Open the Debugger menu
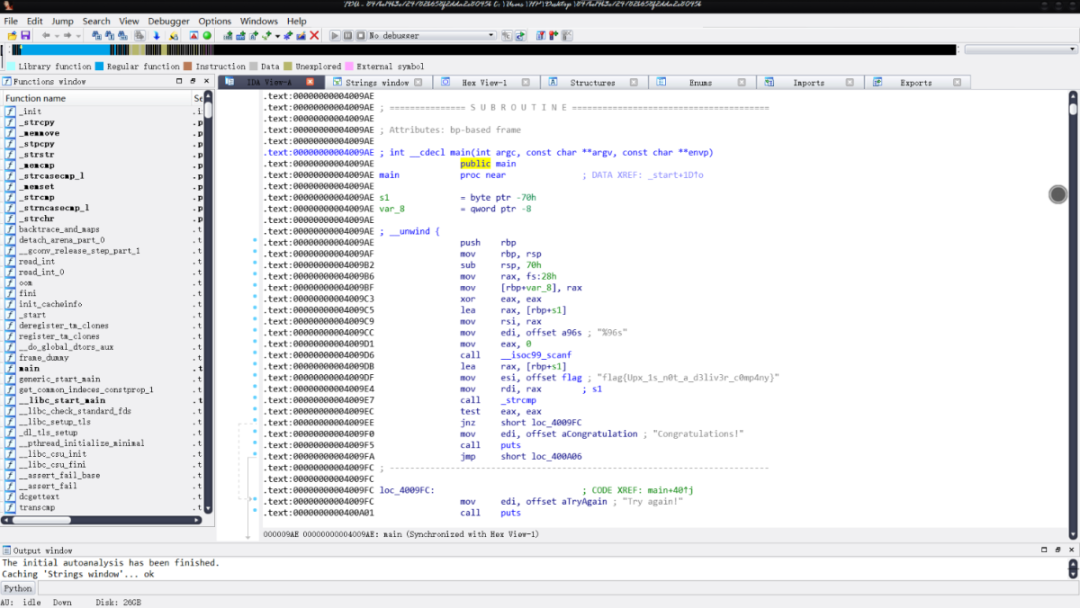 pos(168,21)
